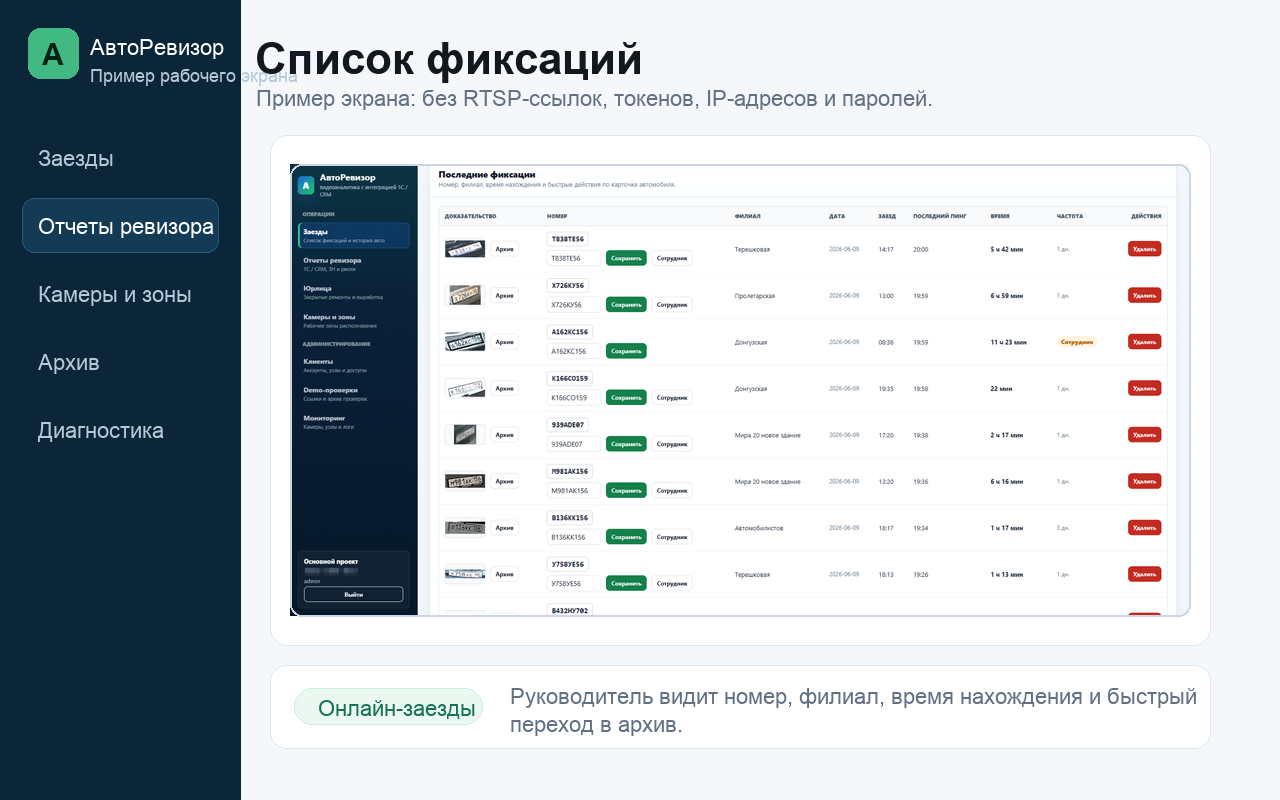Viewport: 1280px width, 800px height.
Task: Click the Доказательство column header
Action: coord(471,216)
